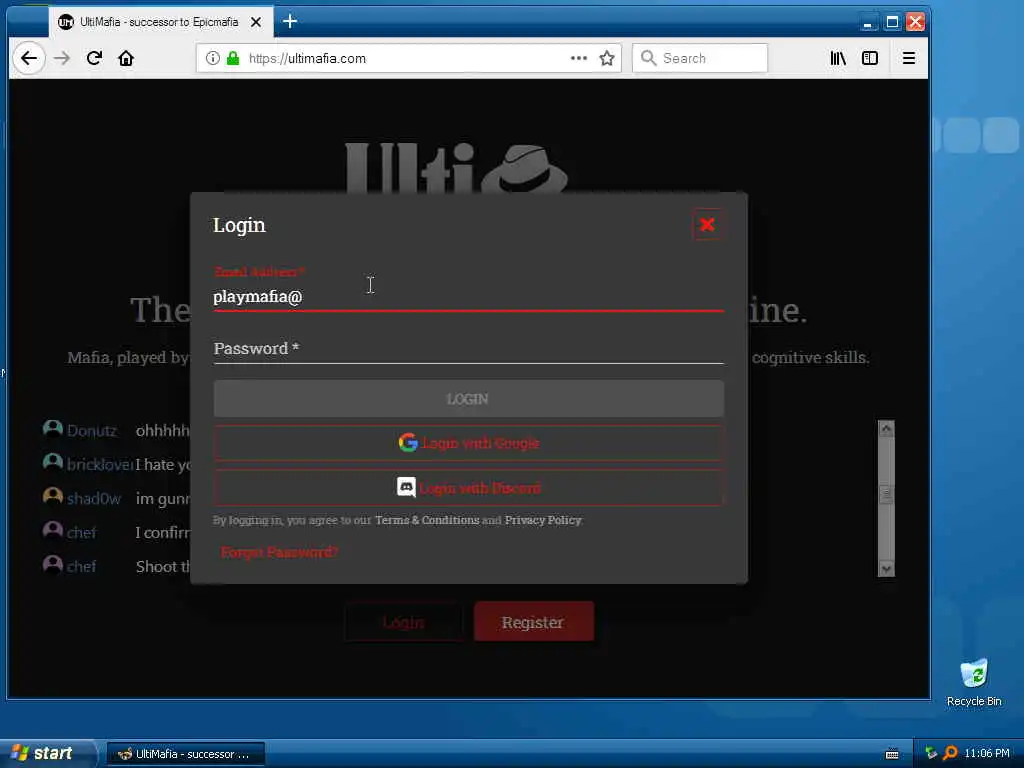Click the Discord logo icon
1024x768 pixels.
click(x=406, y=487)
